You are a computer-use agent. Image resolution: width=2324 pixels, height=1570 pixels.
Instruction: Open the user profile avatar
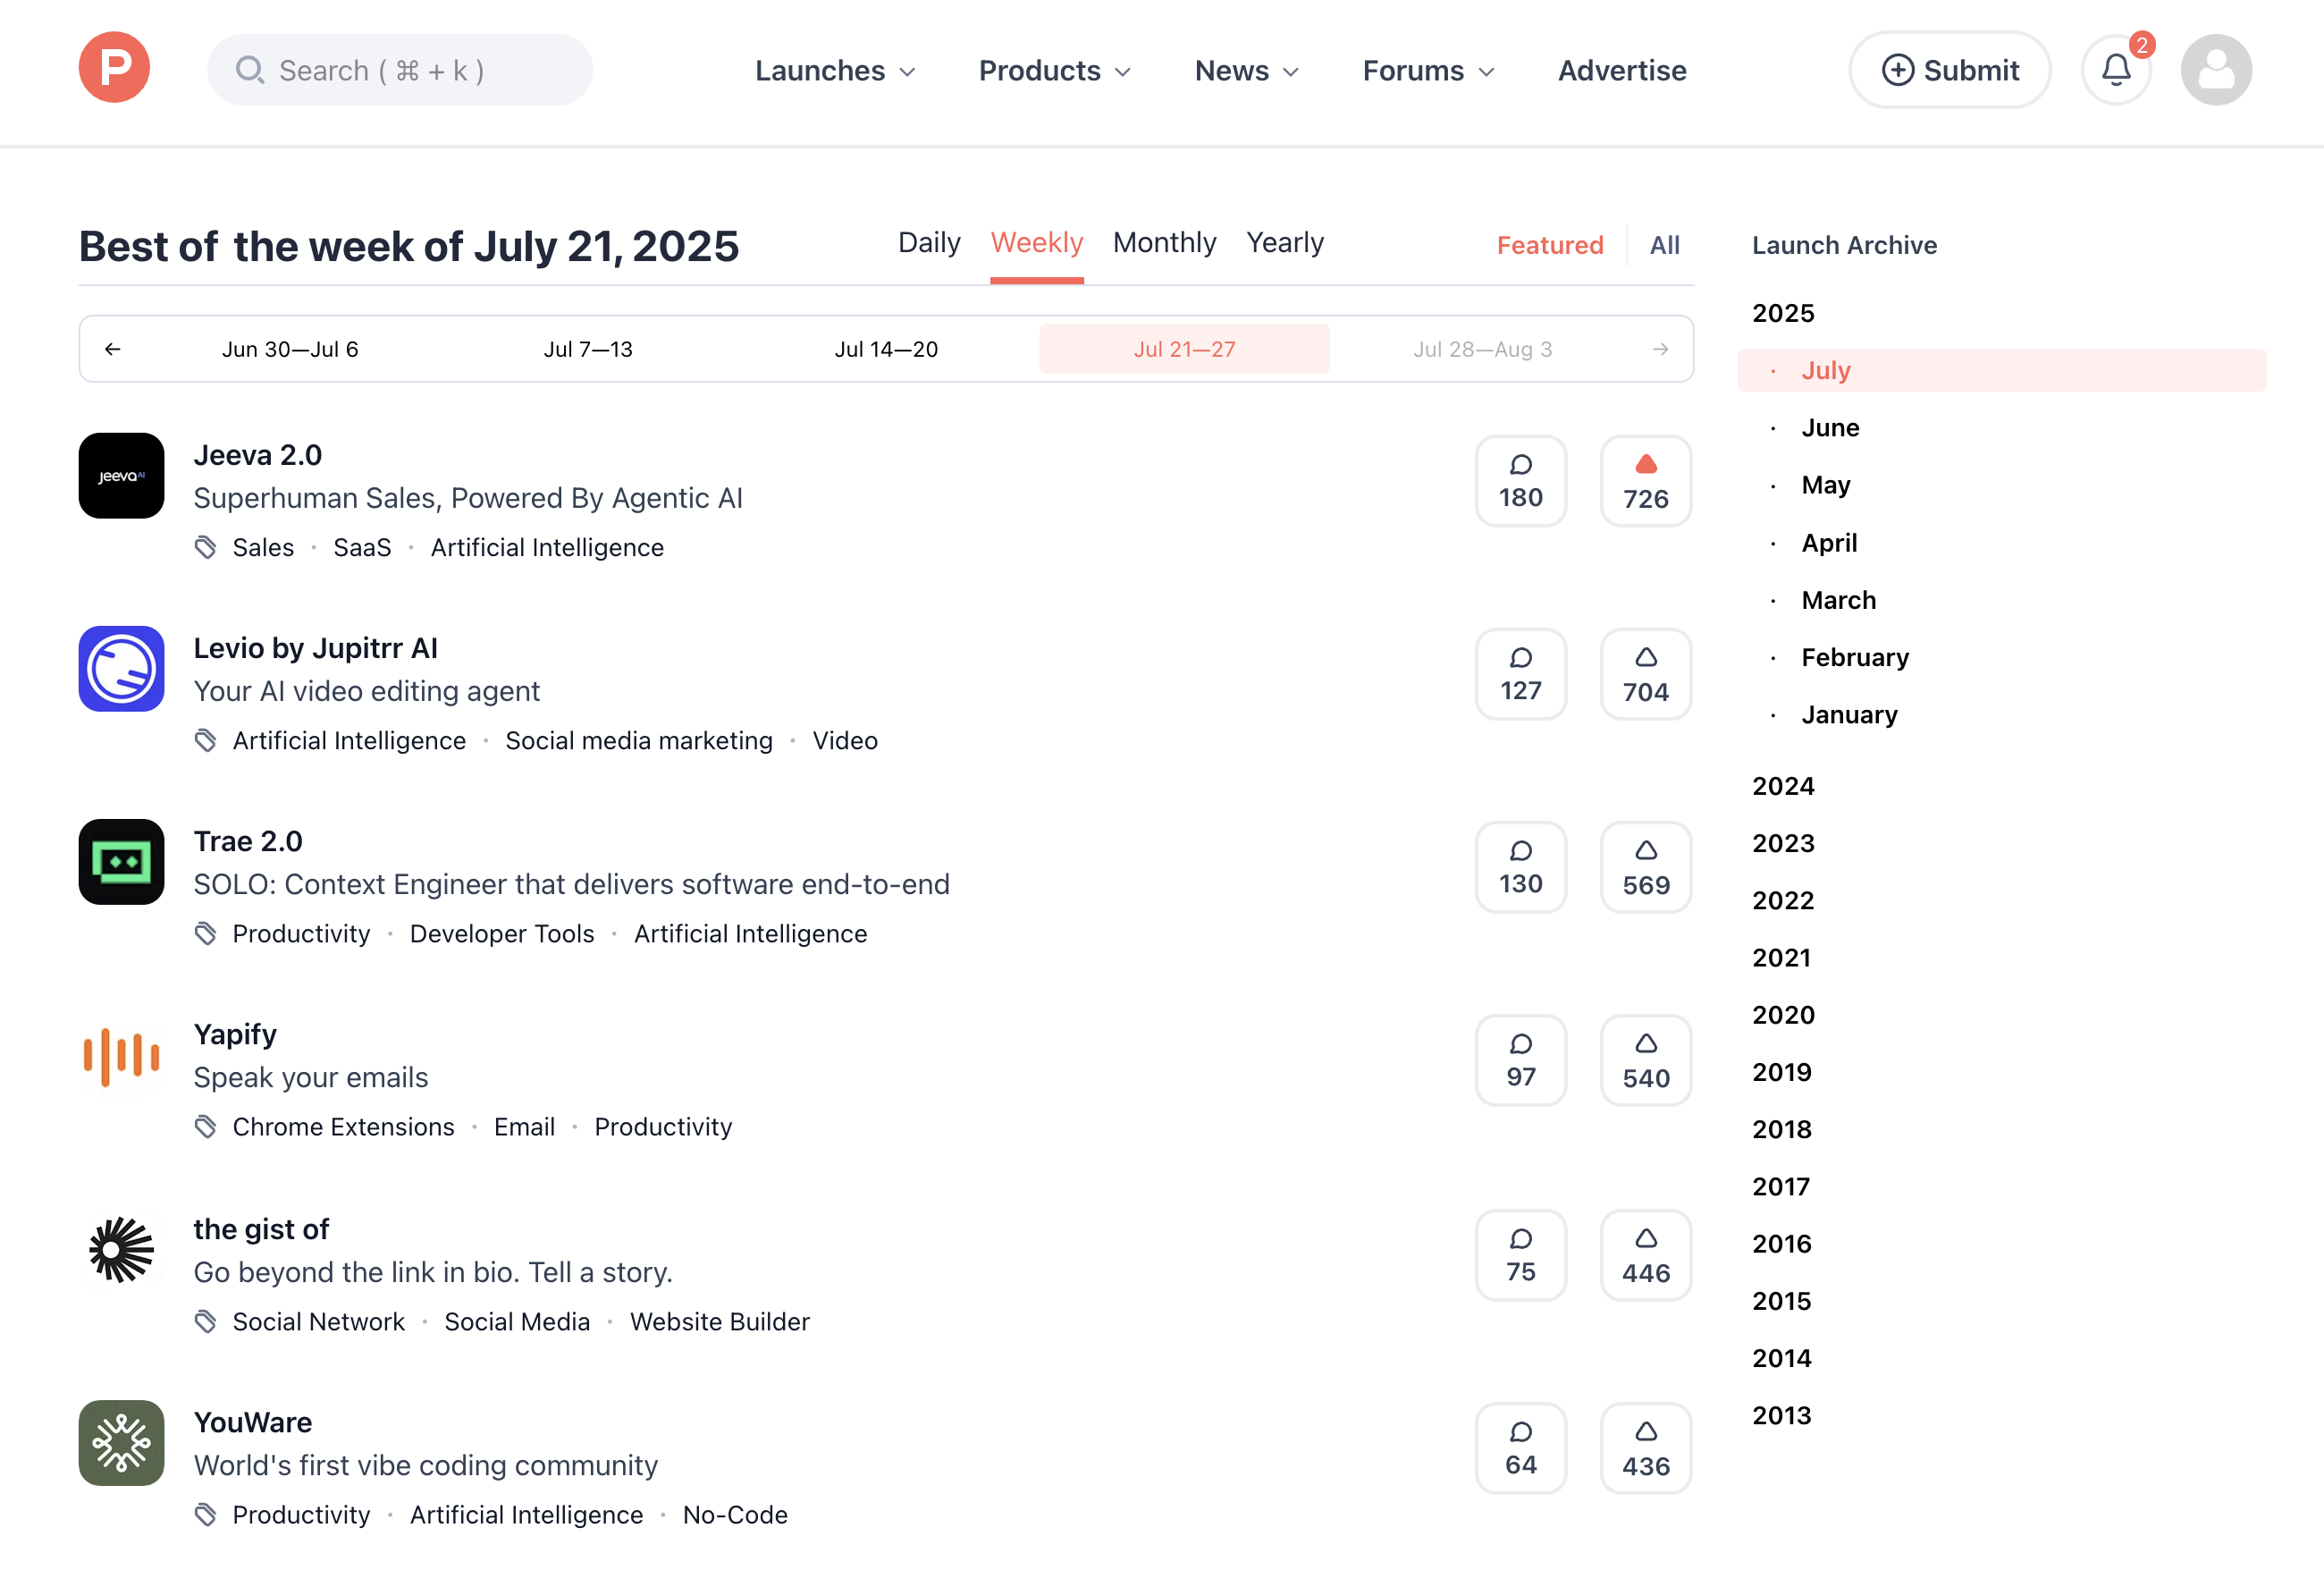[2216, 70]
